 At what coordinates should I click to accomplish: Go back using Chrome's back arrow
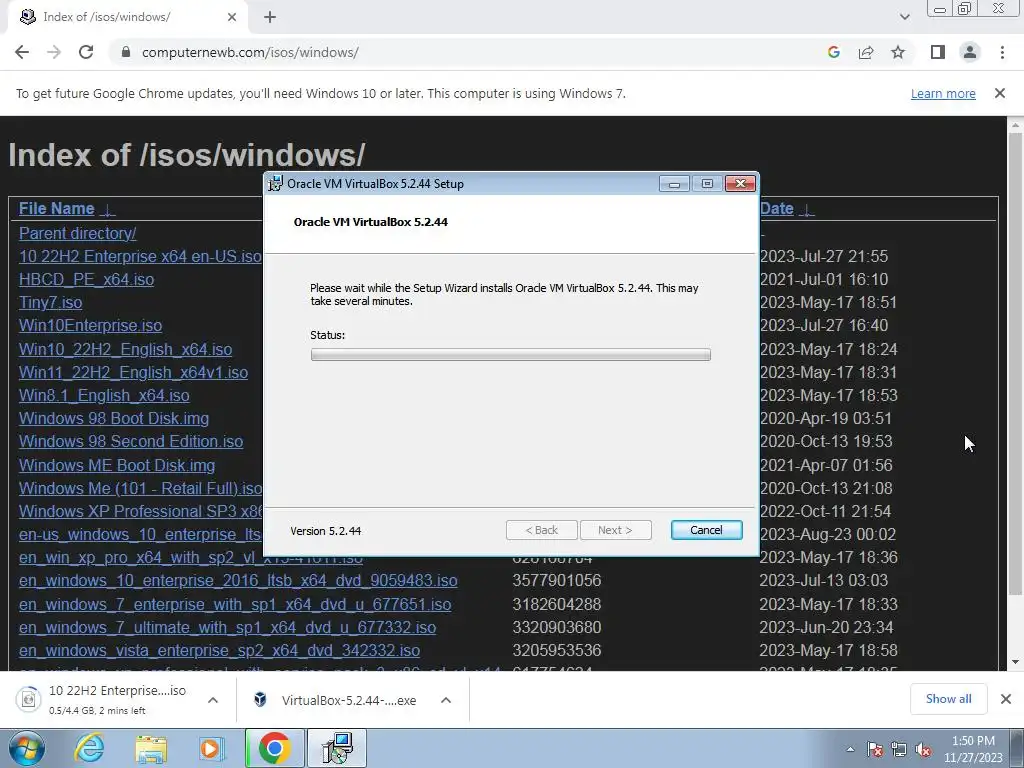tap(22, 52)
